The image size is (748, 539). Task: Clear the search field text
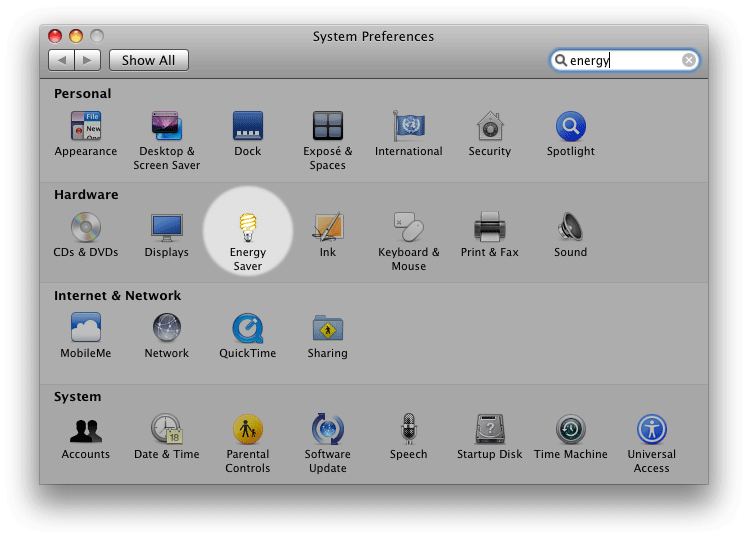coord(688,60)
